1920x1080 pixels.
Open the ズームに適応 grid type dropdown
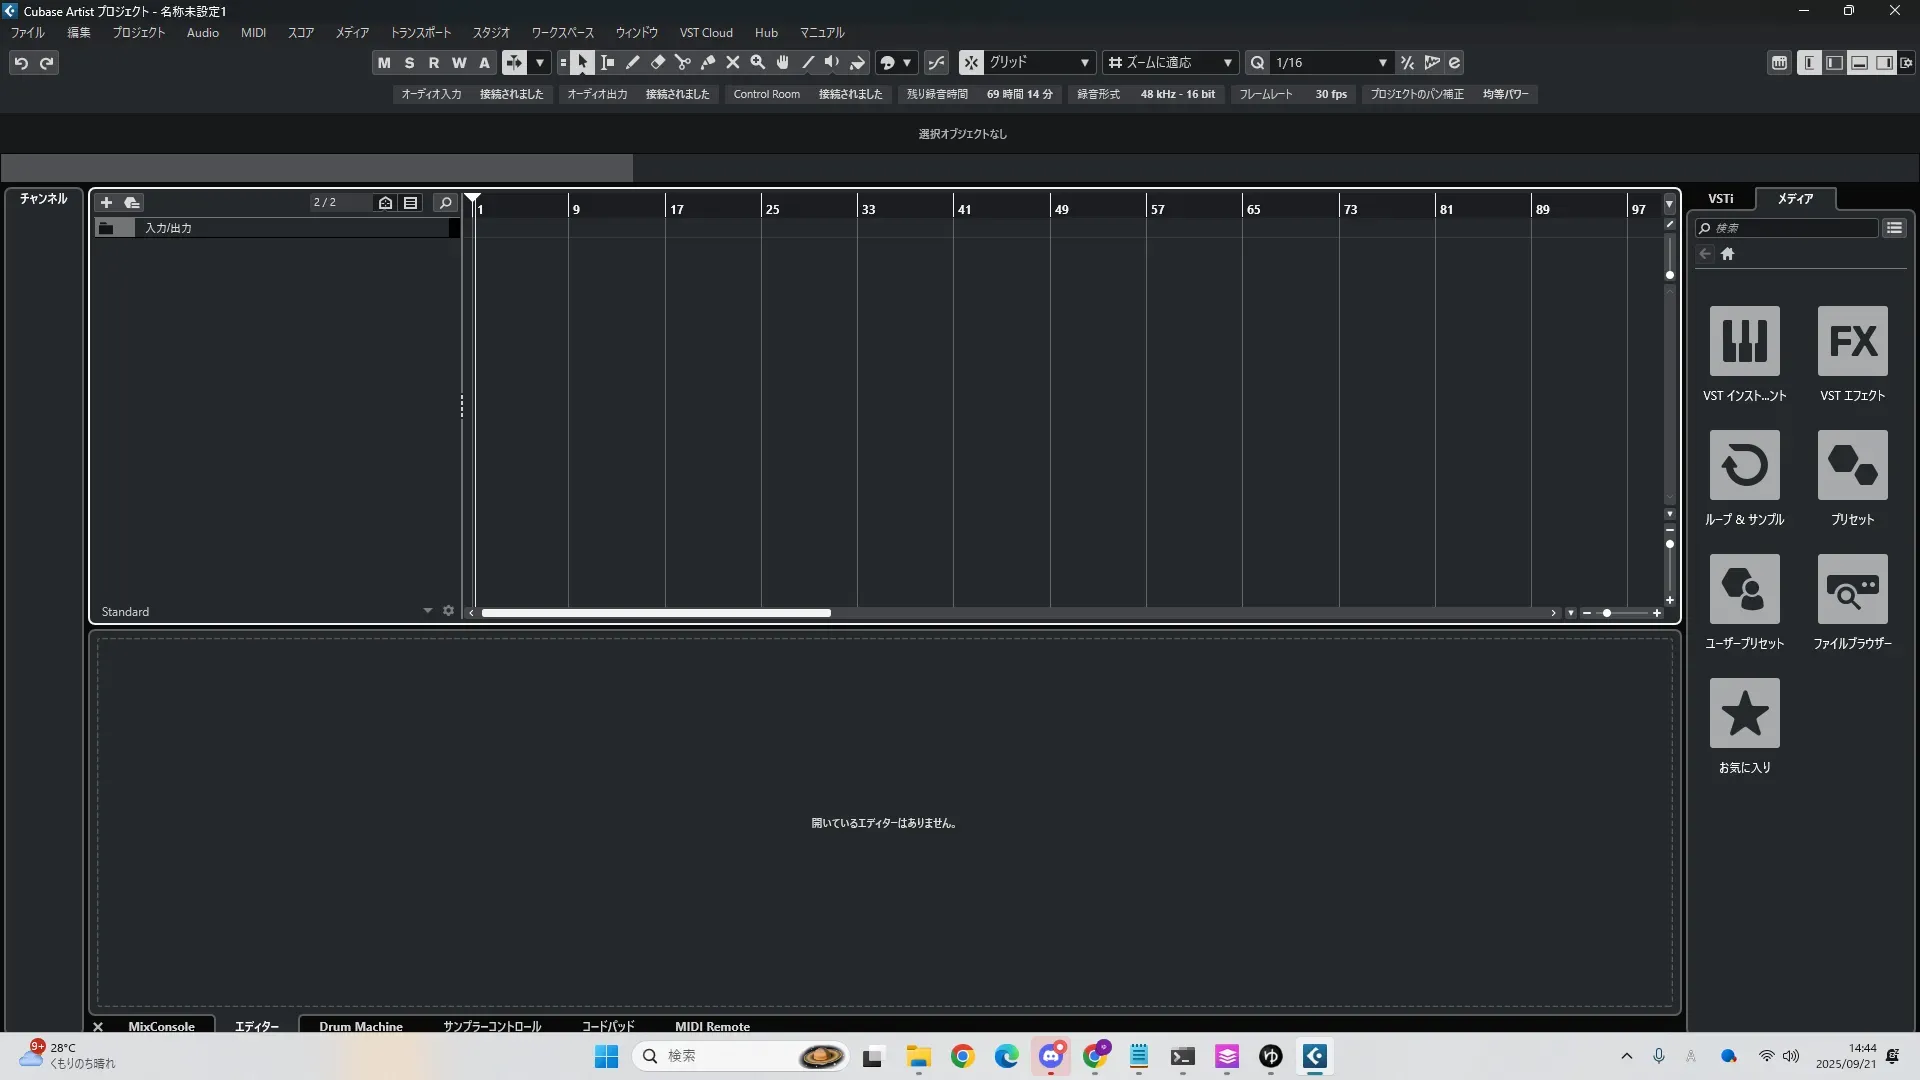(1170, 63)
